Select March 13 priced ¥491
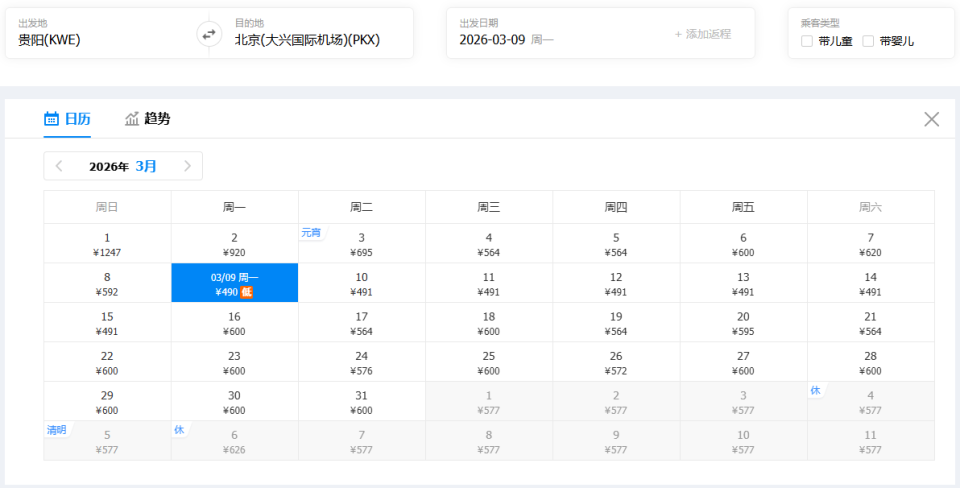Viewport: 960px width, 488px height. (744, 283)
